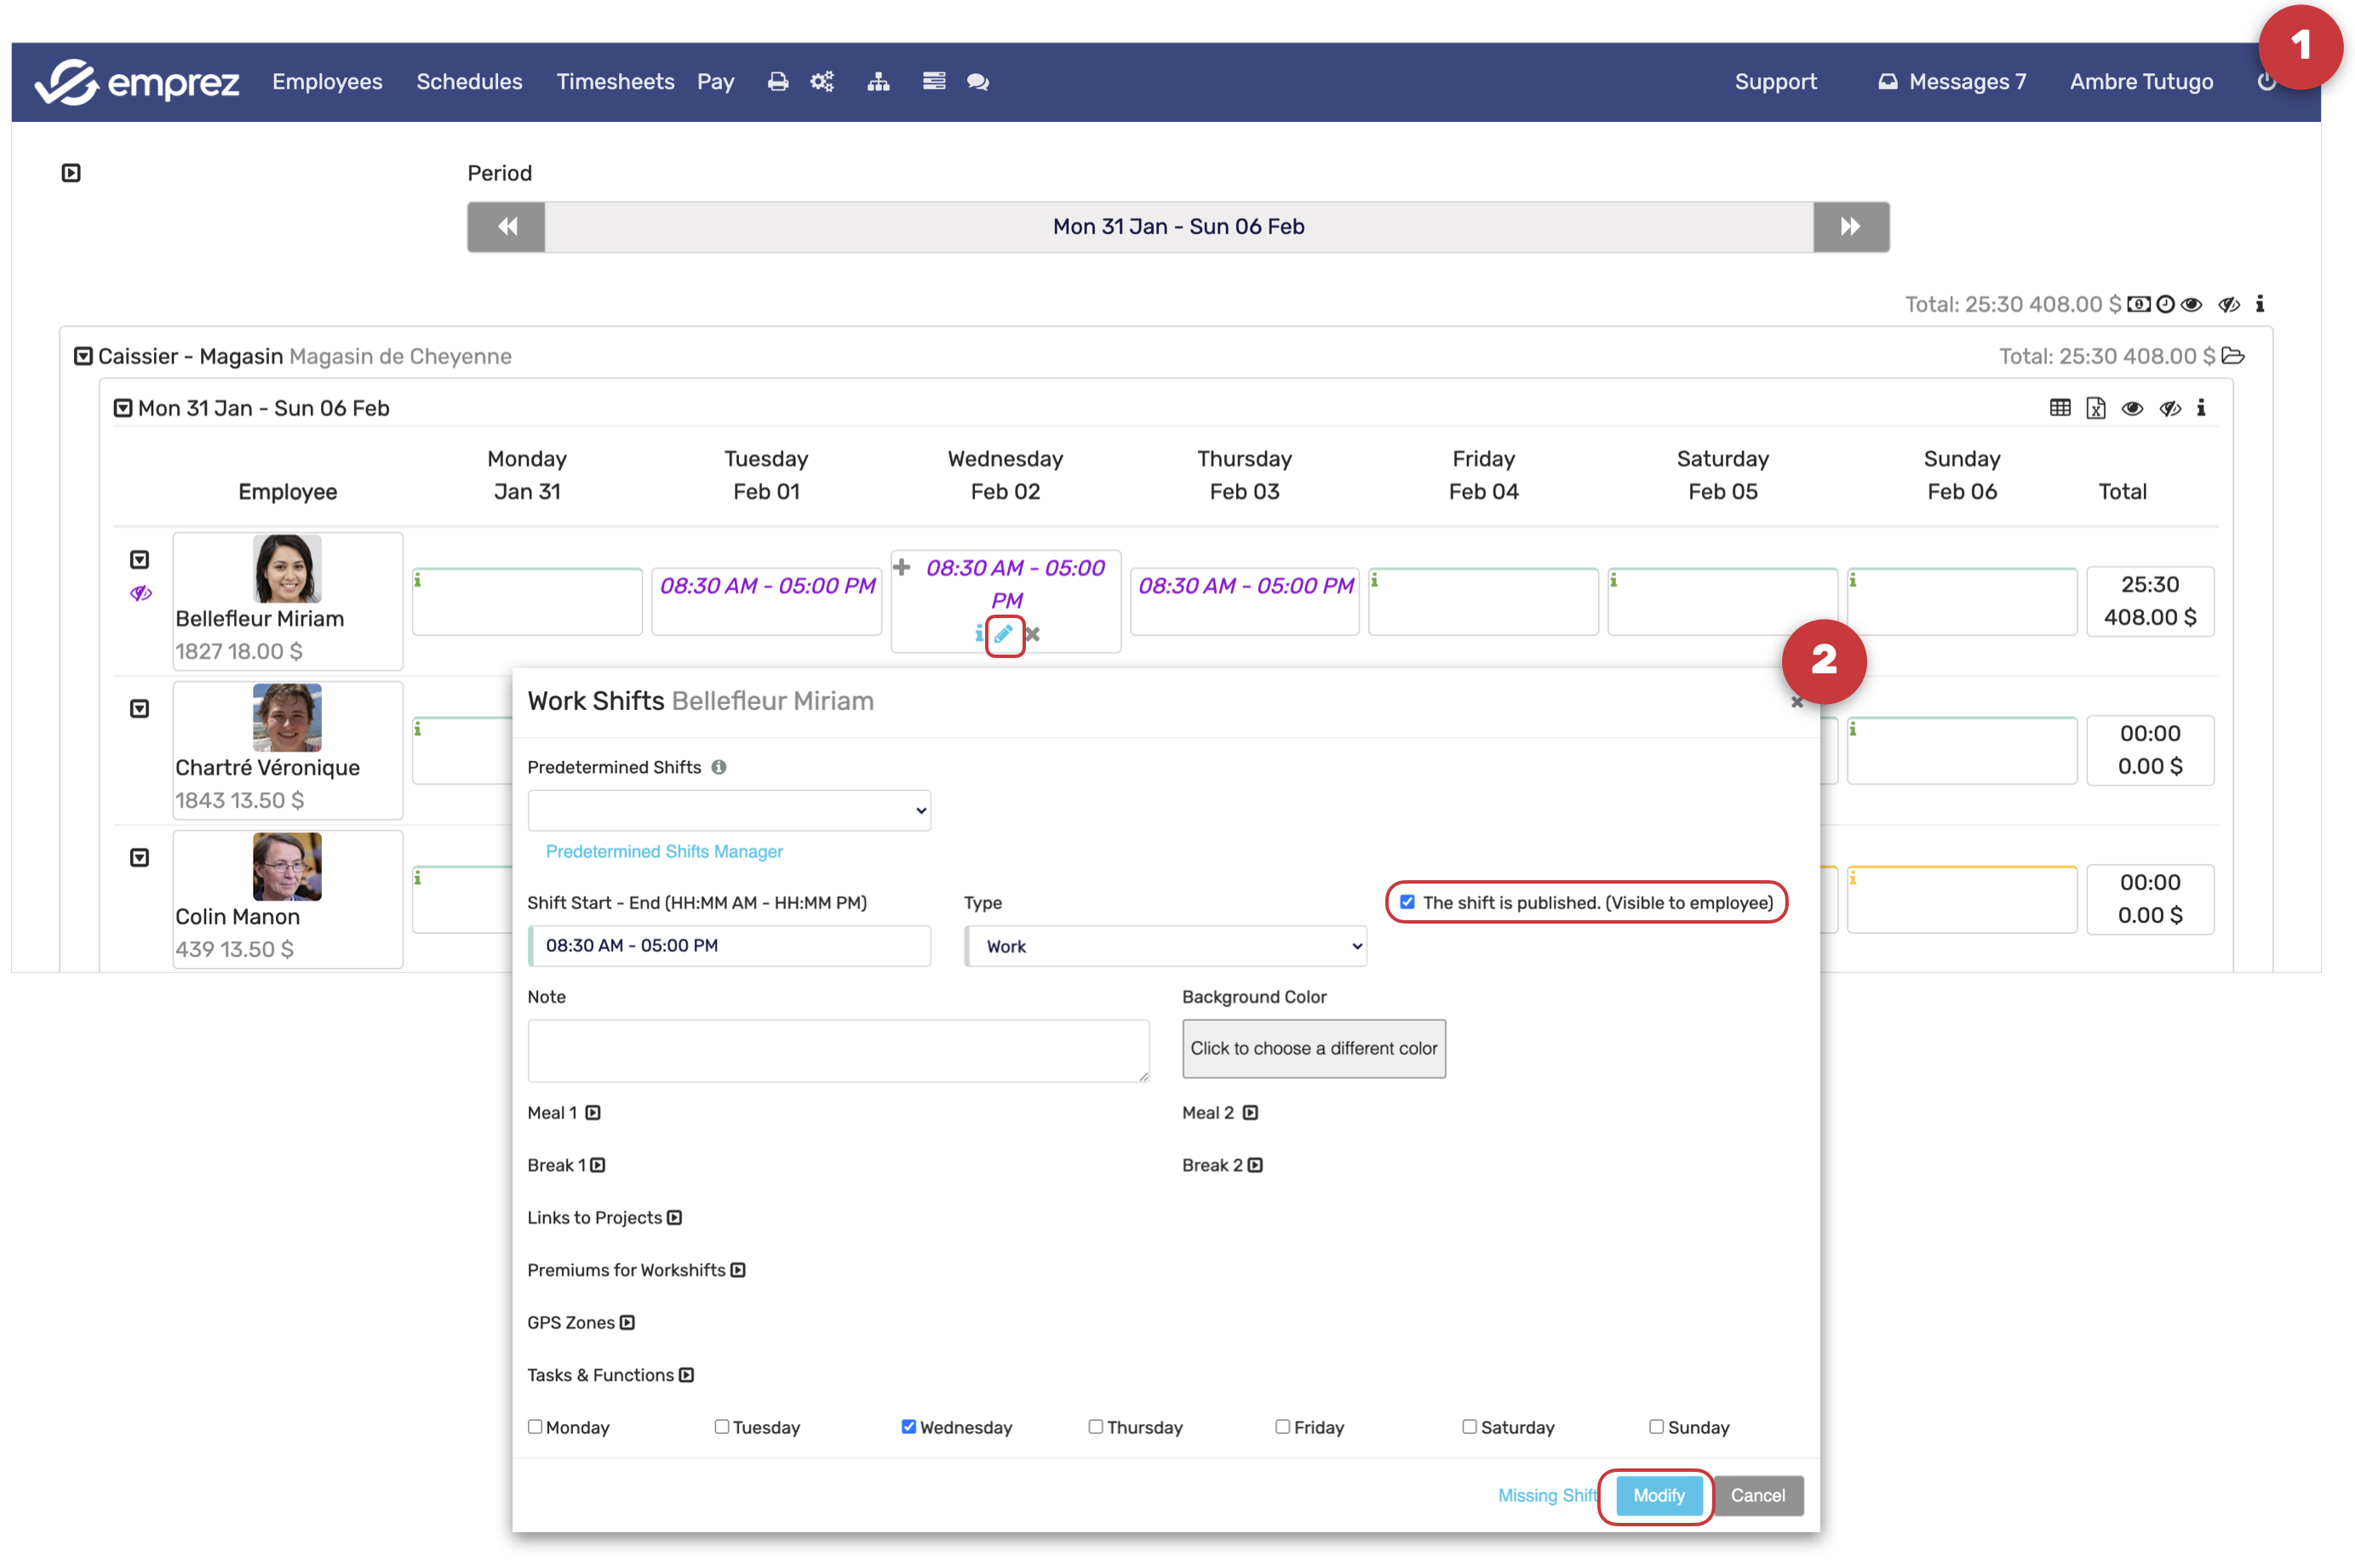Click the Shift Start - End time field

tap(729, 946)
